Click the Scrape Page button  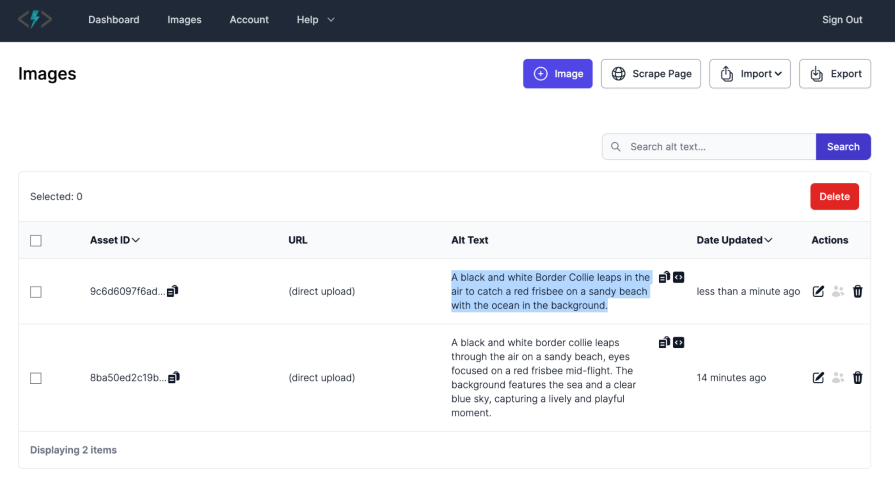click(650, 74)
